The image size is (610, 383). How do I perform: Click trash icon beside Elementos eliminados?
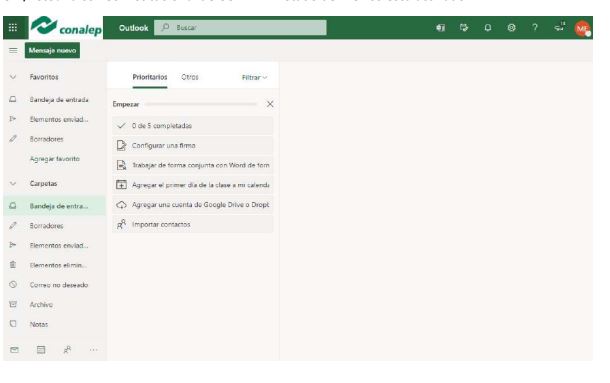click(x=13, y=265)
